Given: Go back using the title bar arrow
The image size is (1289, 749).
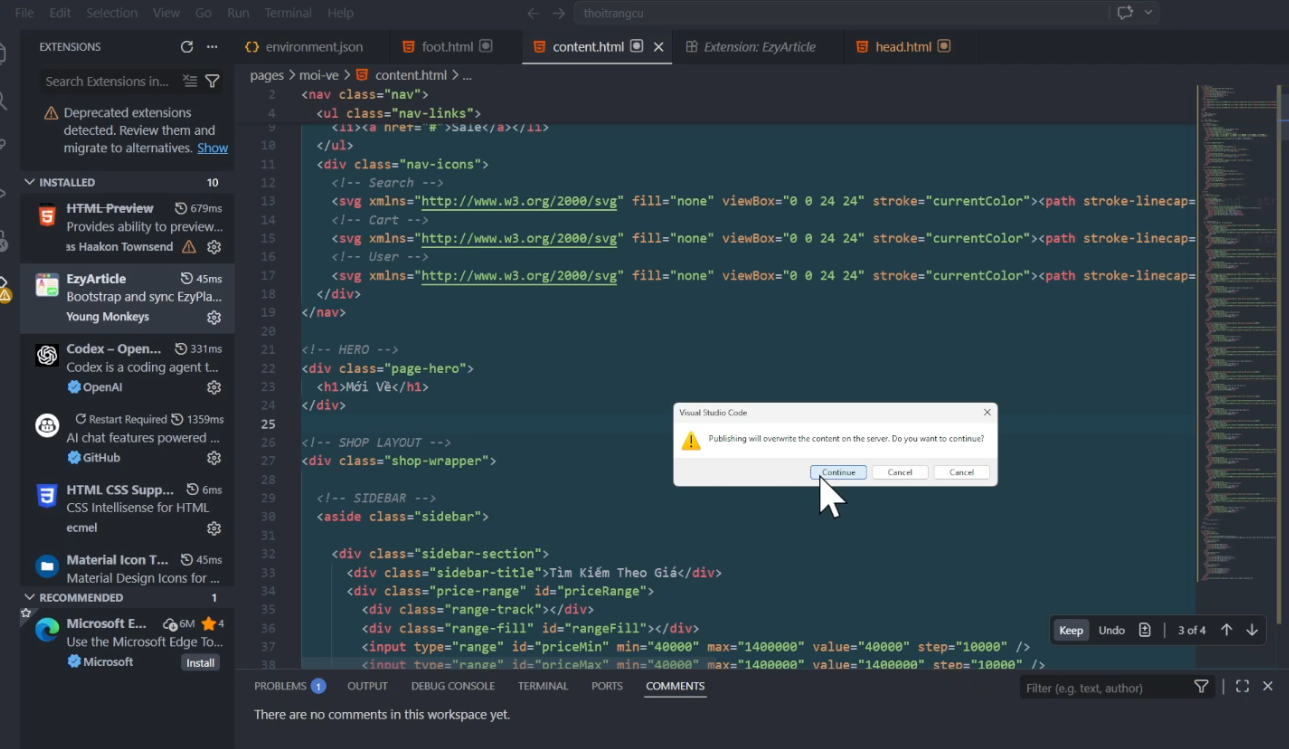Looking at the screenshot, I should click(x=533, y=13).
